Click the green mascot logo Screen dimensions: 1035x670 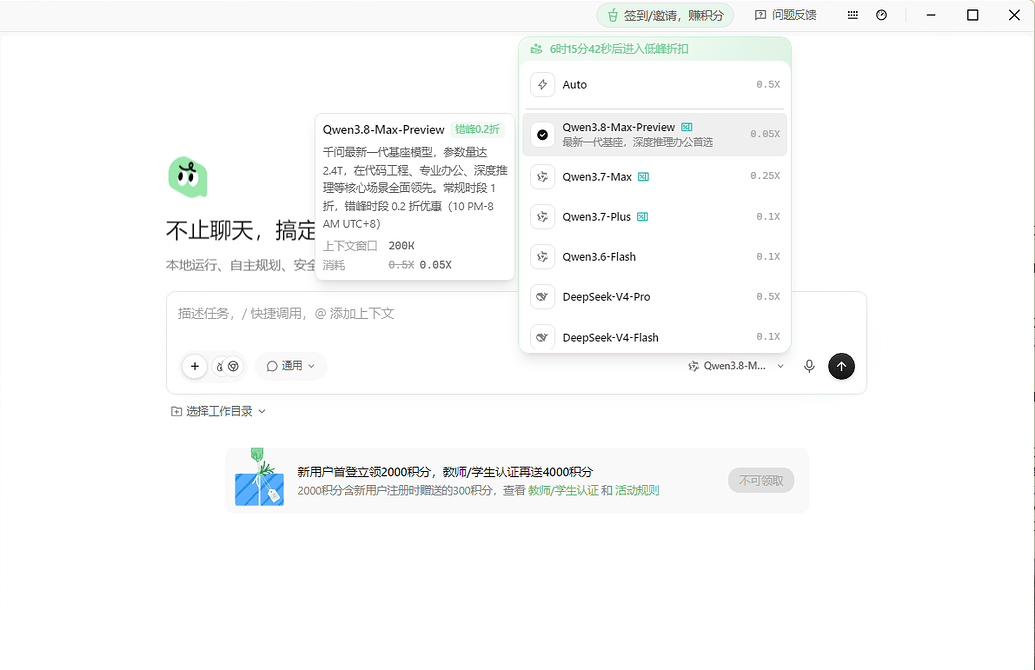[x=187, y=178]
